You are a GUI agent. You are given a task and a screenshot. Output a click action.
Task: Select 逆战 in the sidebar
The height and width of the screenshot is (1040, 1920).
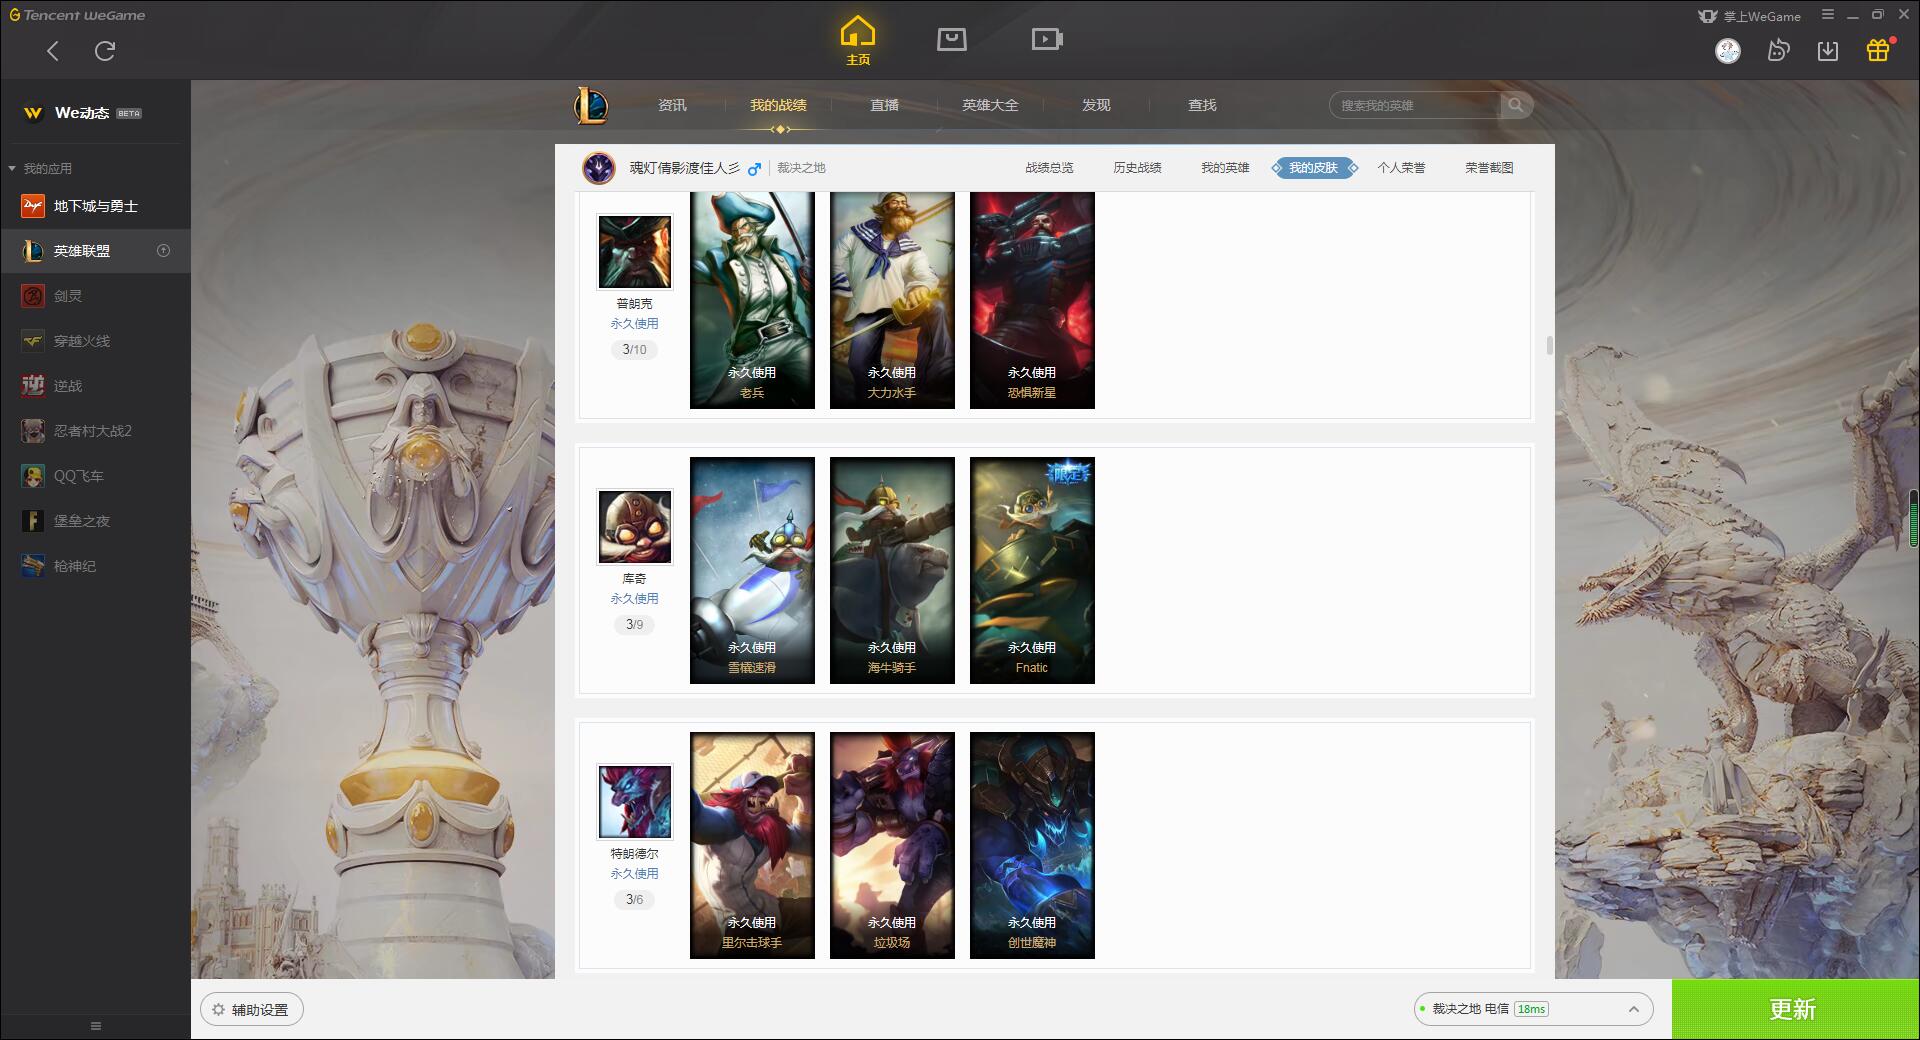click(x=95, y=386)
